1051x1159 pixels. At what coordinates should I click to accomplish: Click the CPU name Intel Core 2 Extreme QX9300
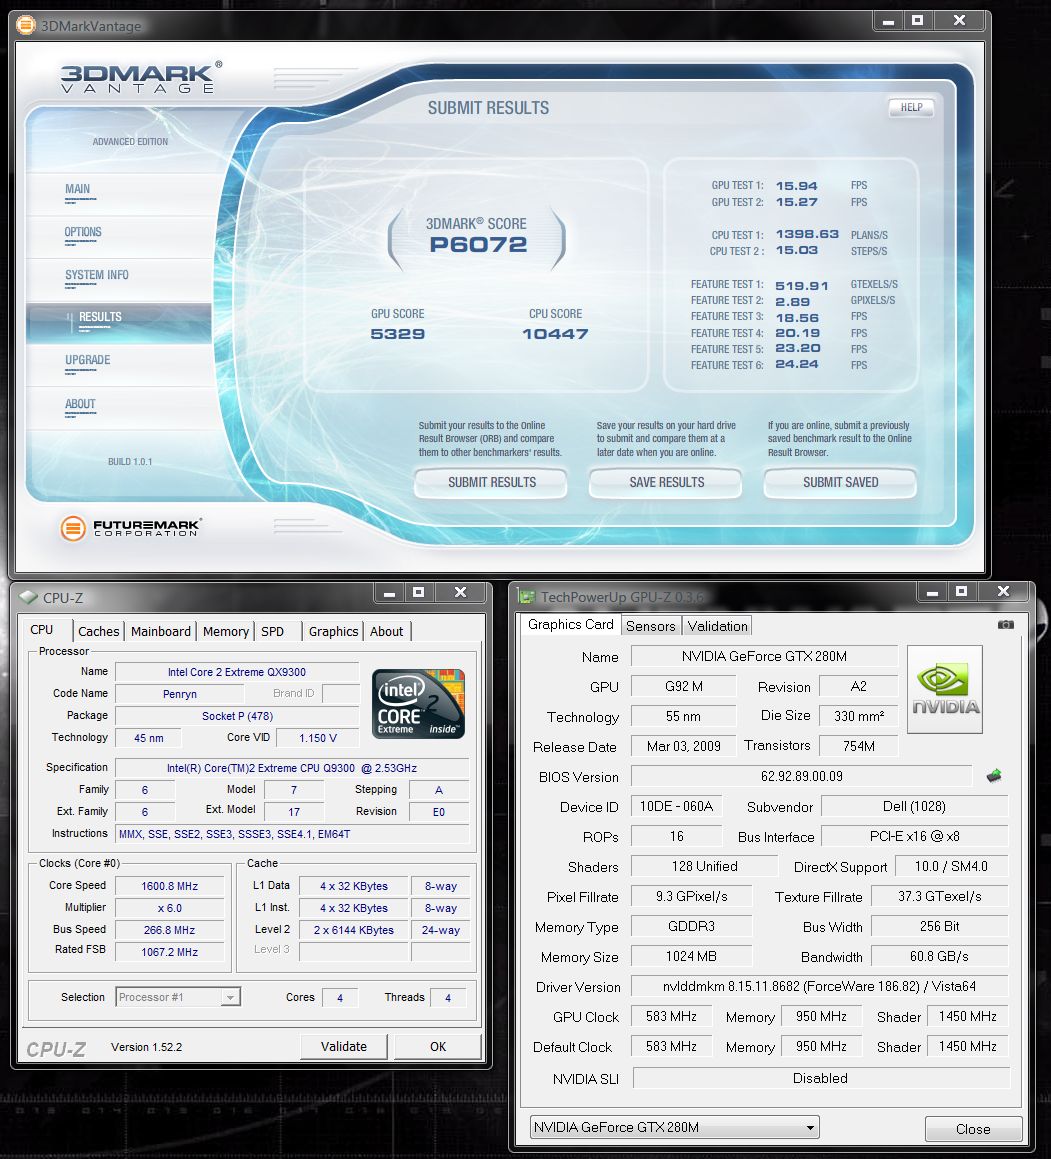pyautogui.click(x=237, y=672)
